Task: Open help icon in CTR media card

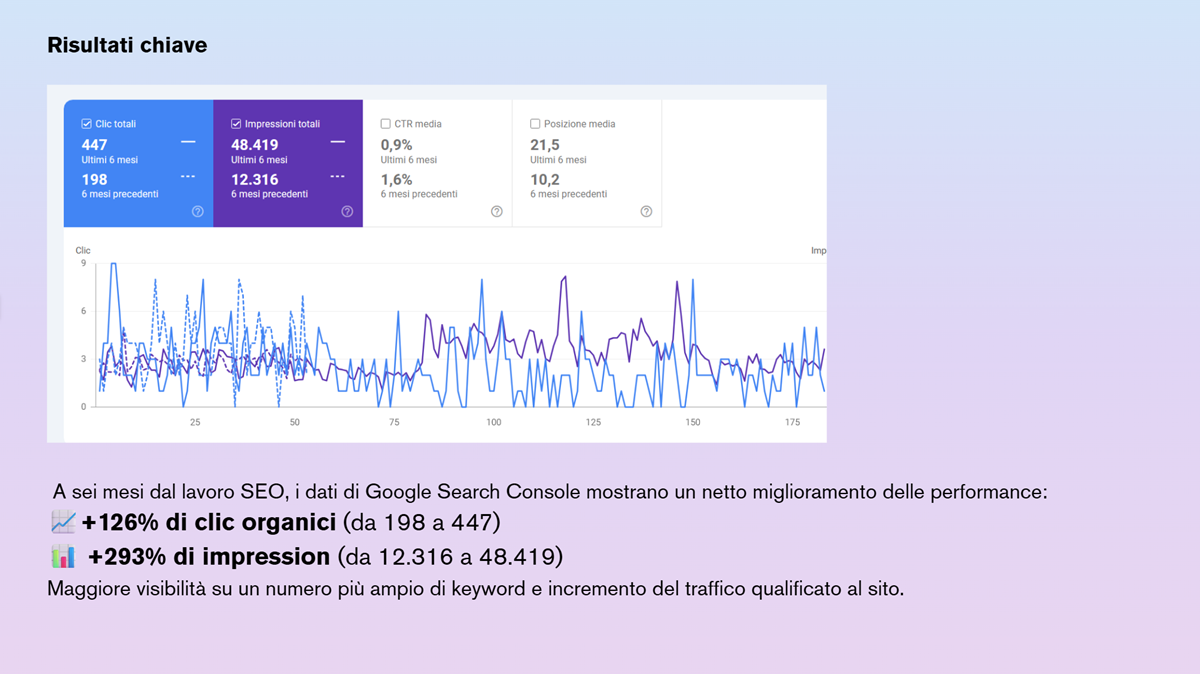Action: tap(496, 211)
